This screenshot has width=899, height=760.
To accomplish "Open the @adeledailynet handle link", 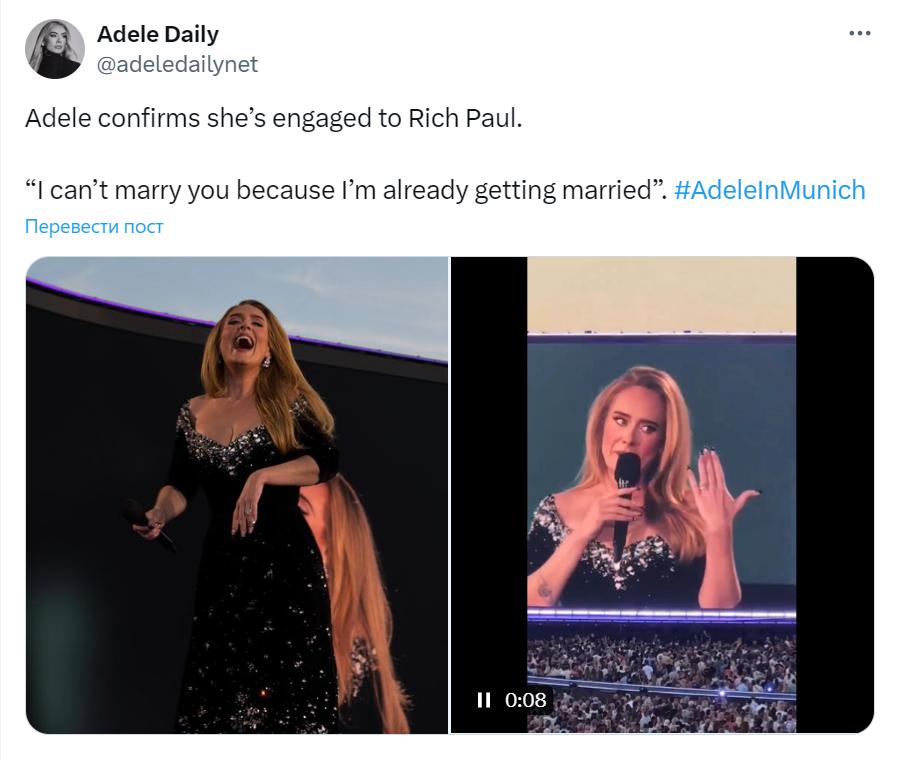I will click(x=177, y=64).
